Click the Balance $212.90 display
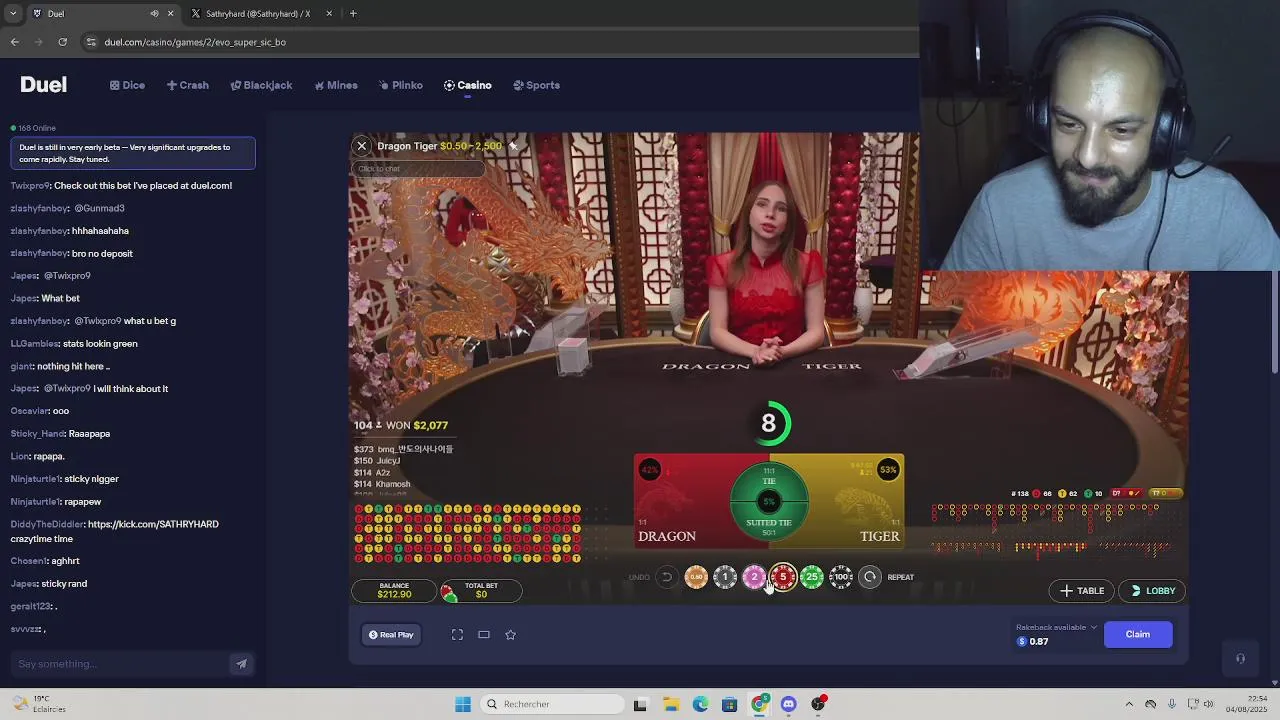This screenshot has width=1280, height=720. point(394,591)
